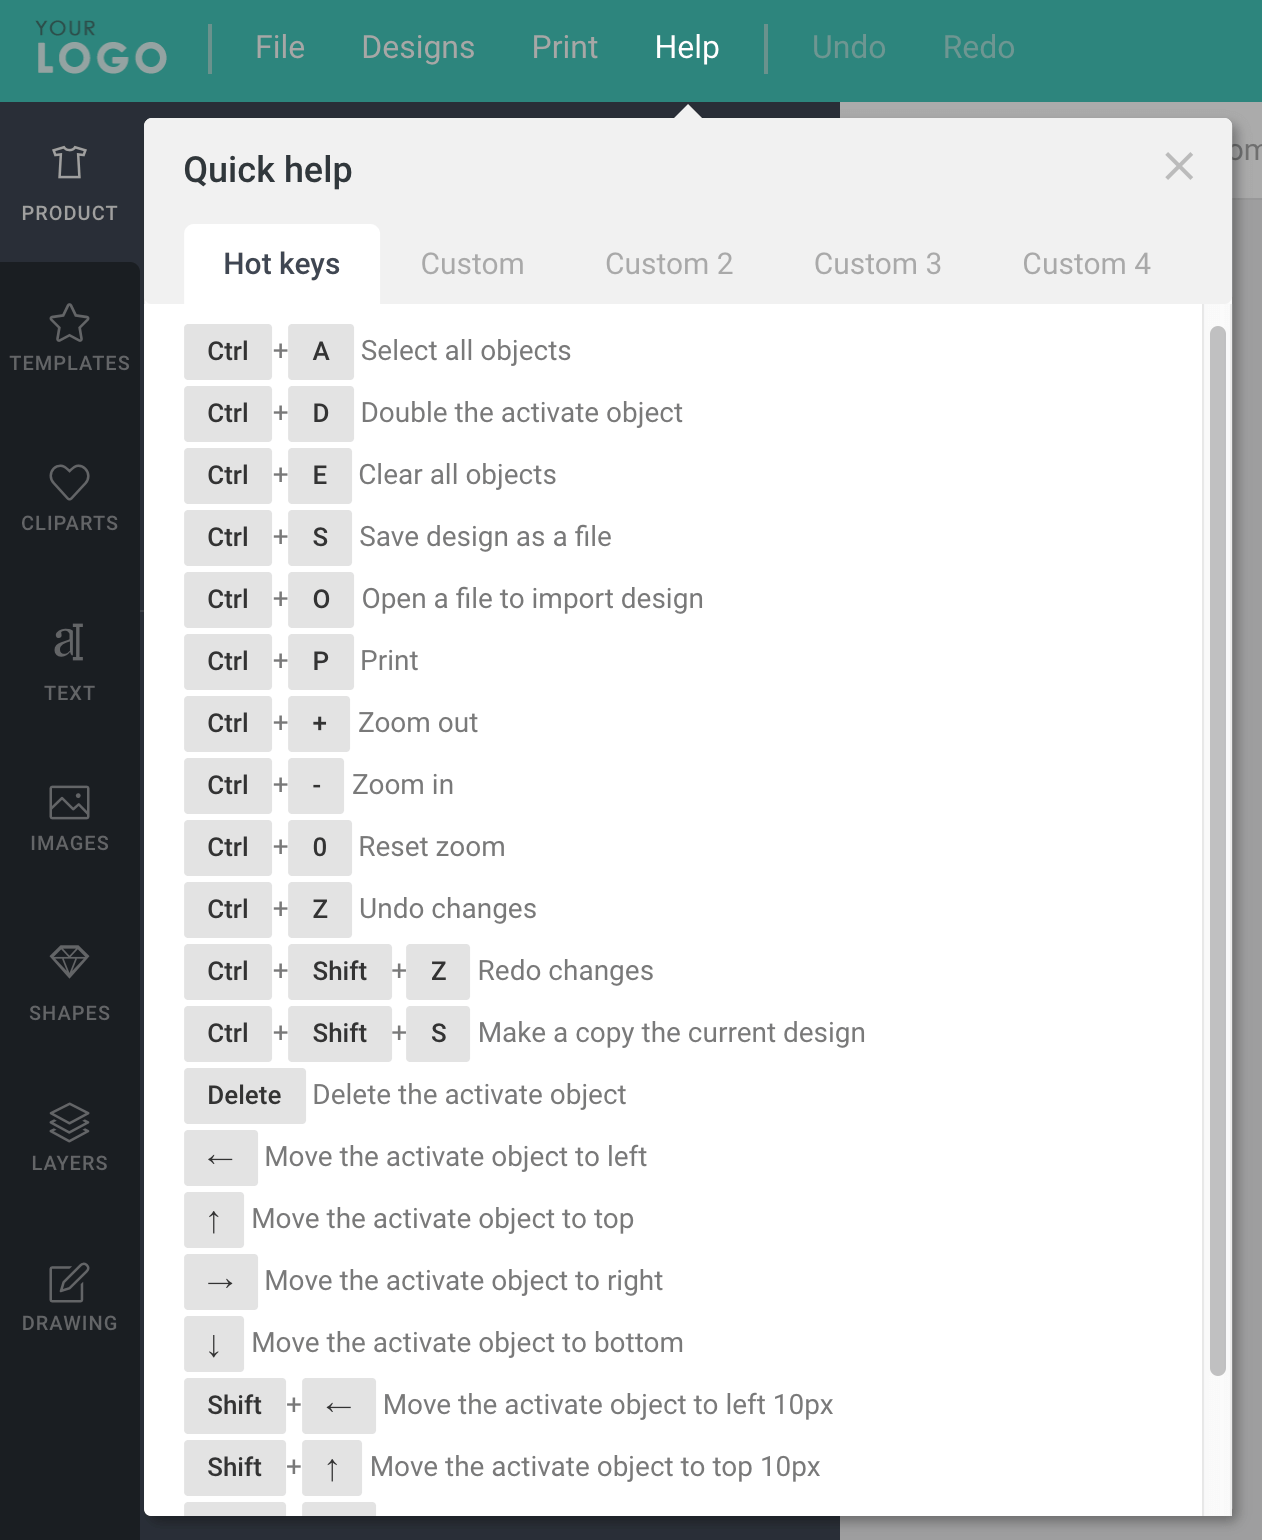This screenshot has width=1262, height=1540.
Task: Open the File menu
Action: tap(280, 48)
